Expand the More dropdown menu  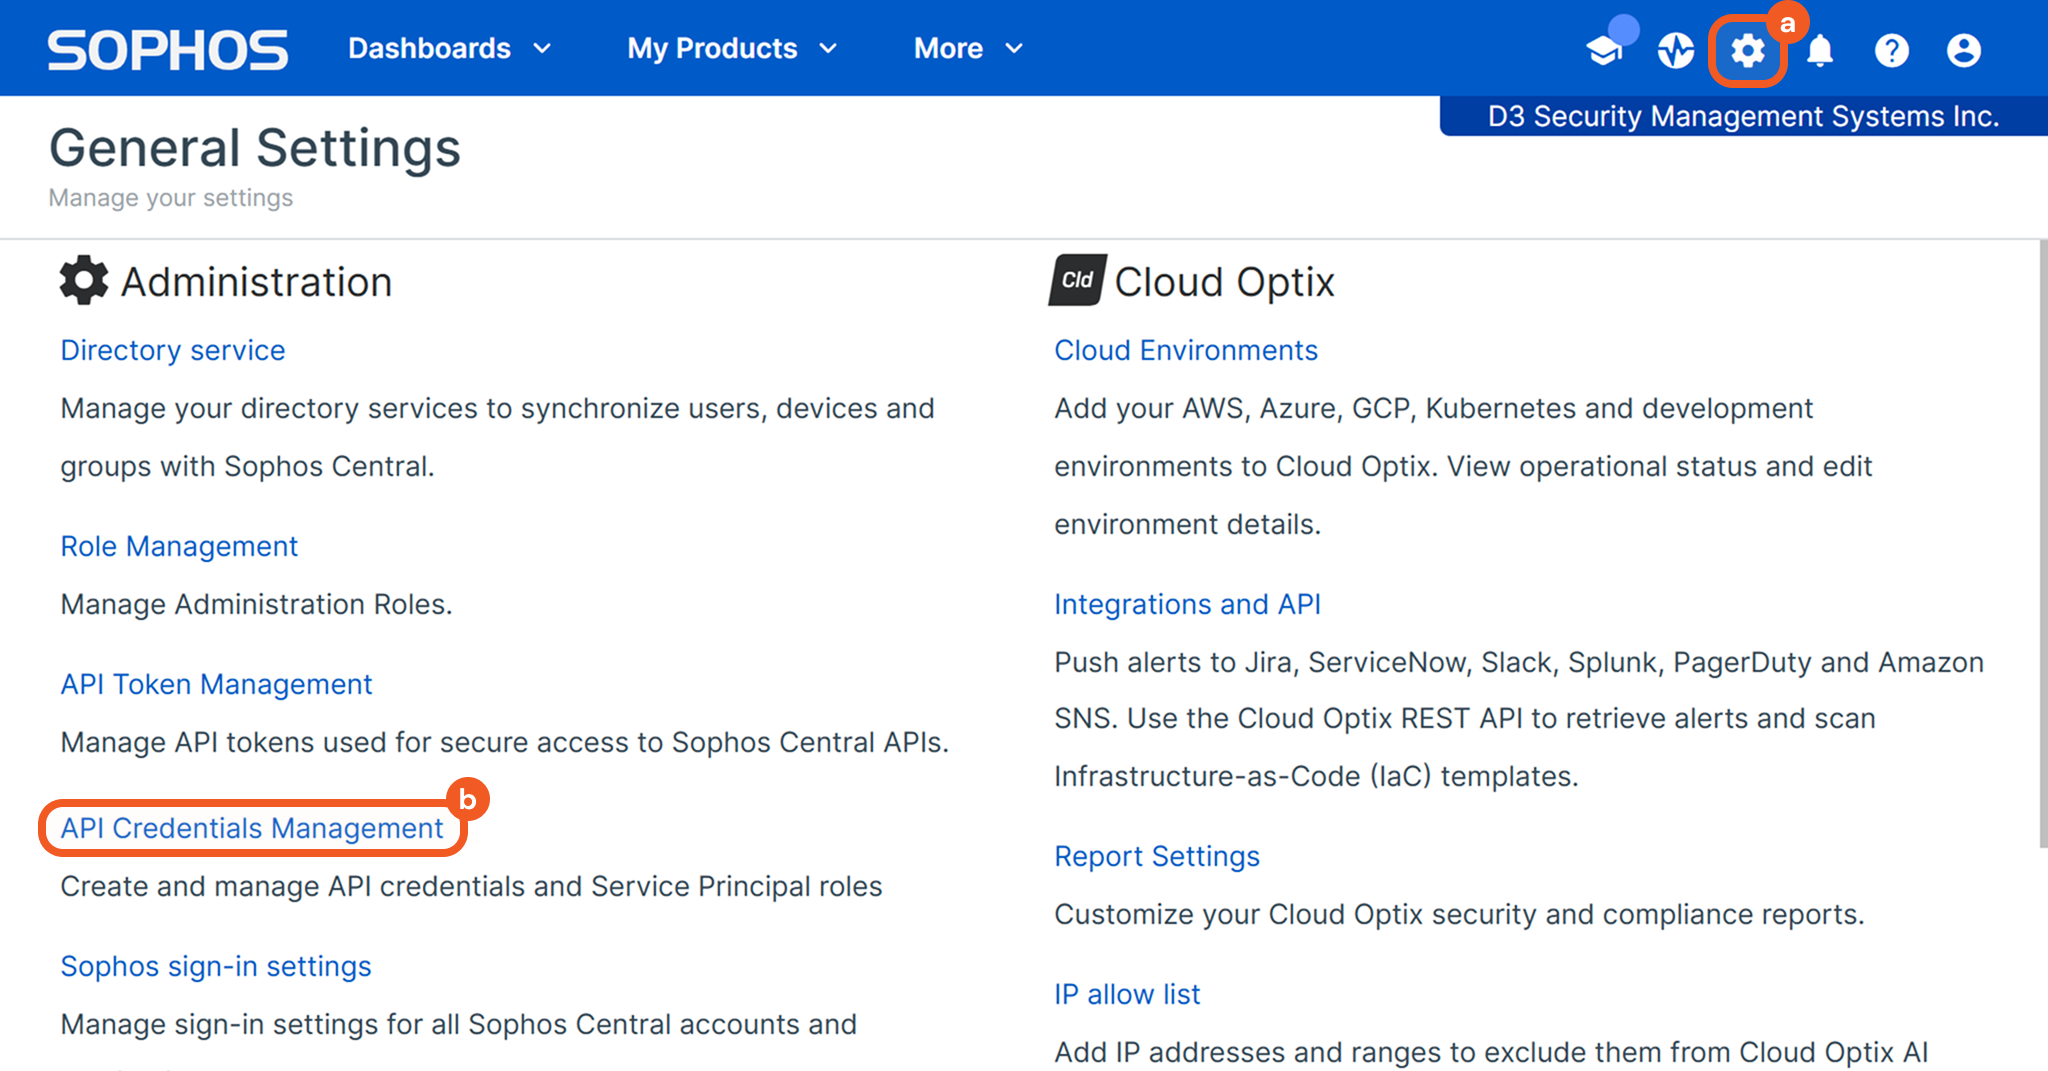pos(967,48)
